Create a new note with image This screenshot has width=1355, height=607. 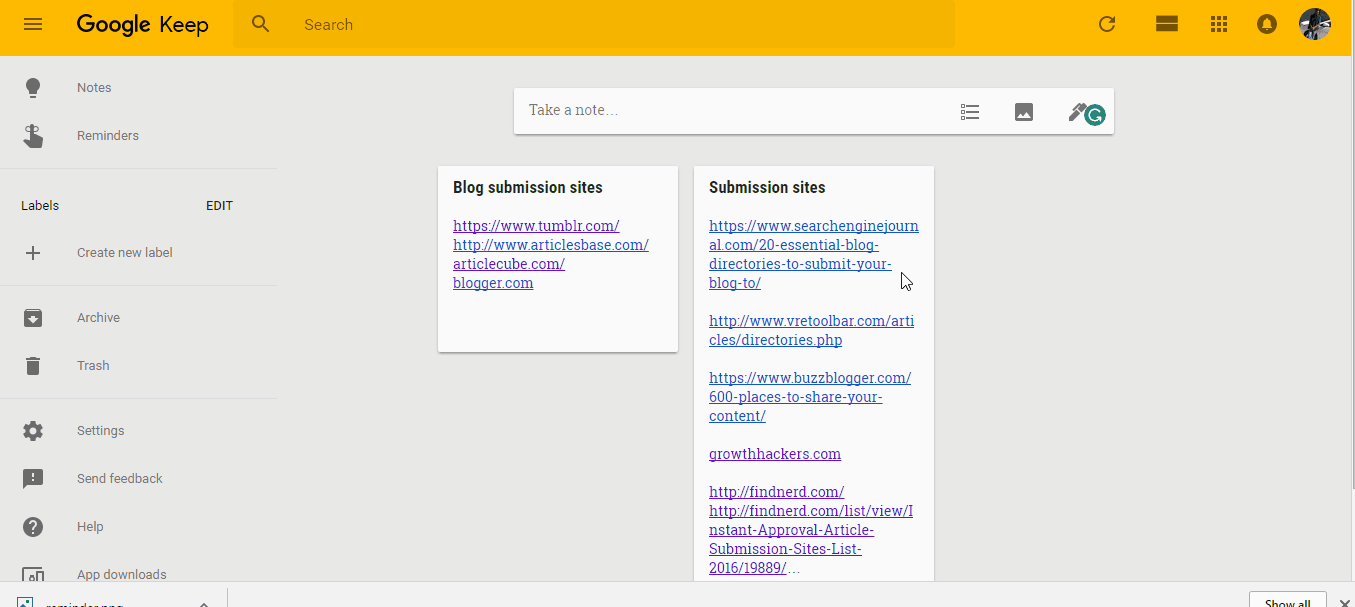click(x=1023, y=112)
